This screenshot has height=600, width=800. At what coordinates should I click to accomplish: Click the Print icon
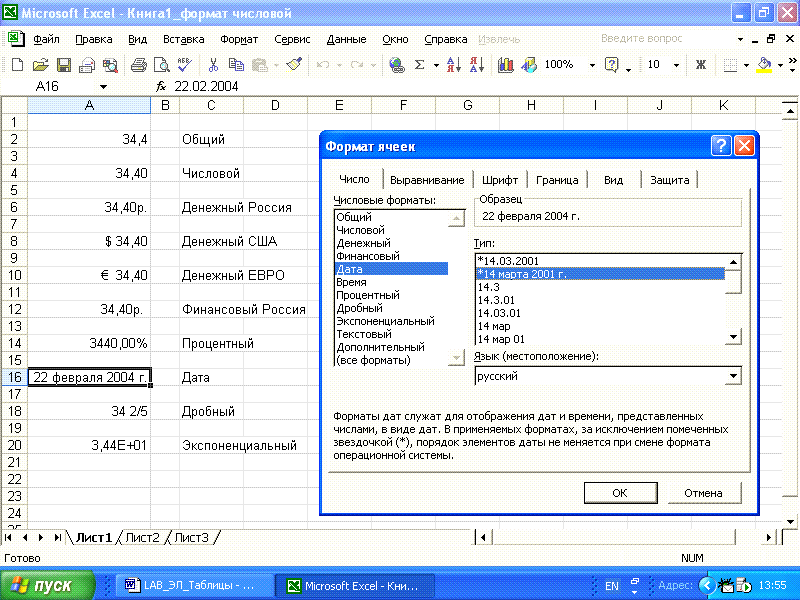(138, 65)
